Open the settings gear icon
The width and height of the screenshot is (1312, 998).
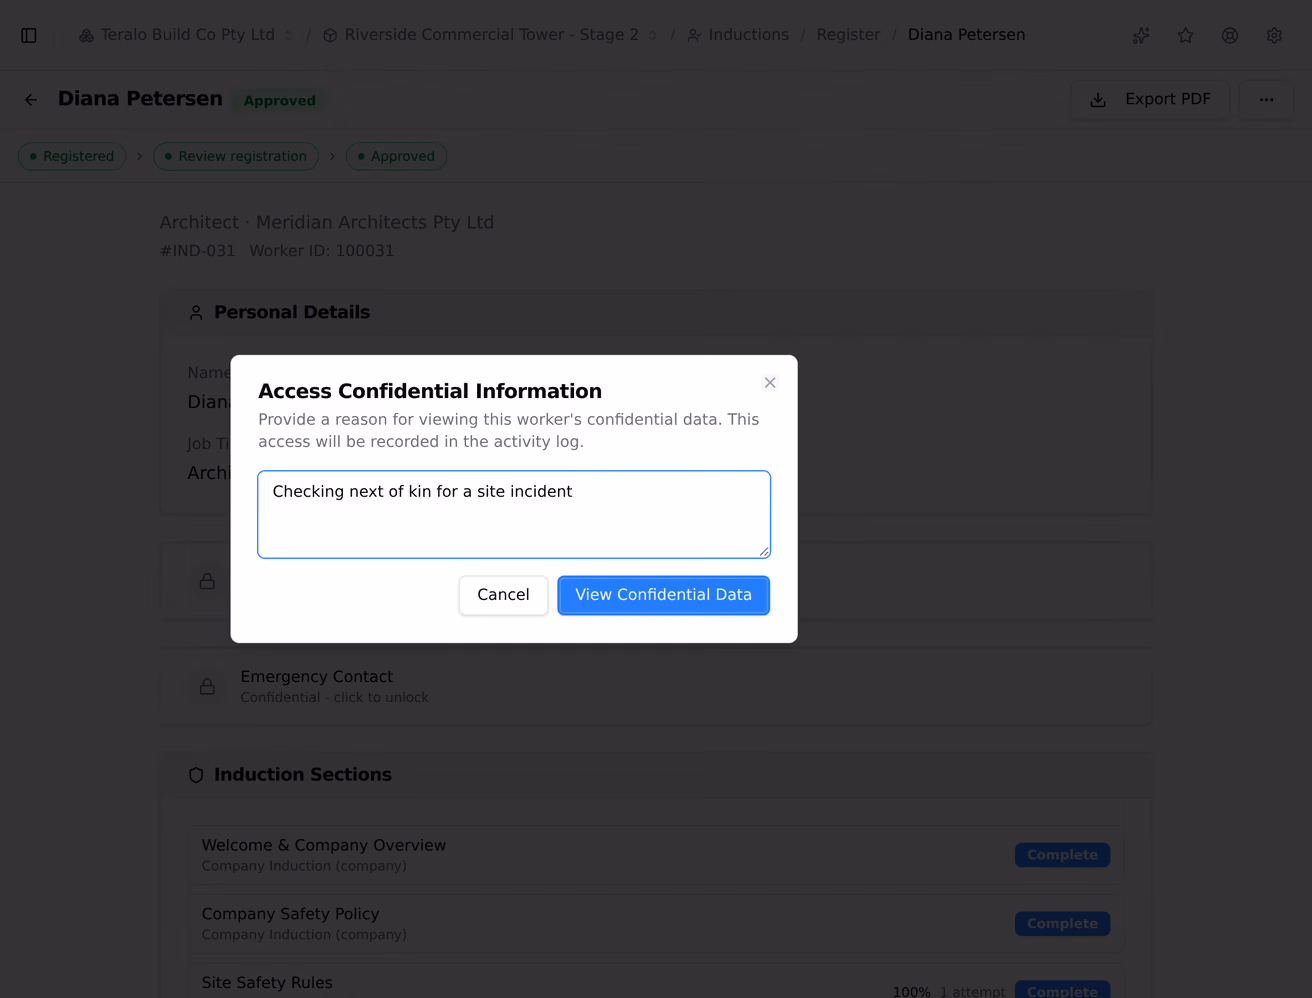tap(1274, 35)
